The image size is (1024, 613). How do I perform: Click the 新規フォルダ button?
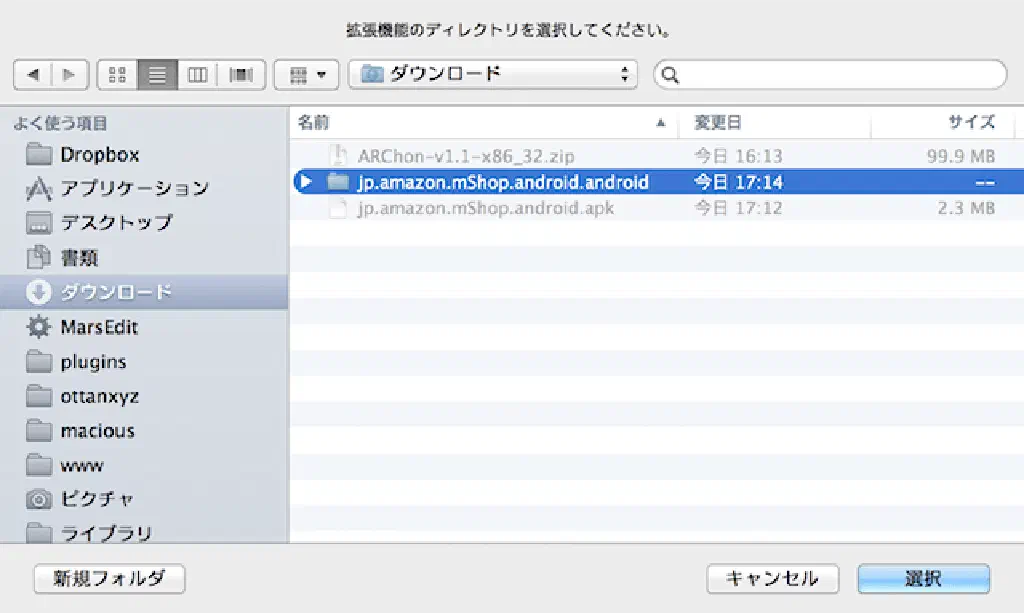(x=109, y=579)
